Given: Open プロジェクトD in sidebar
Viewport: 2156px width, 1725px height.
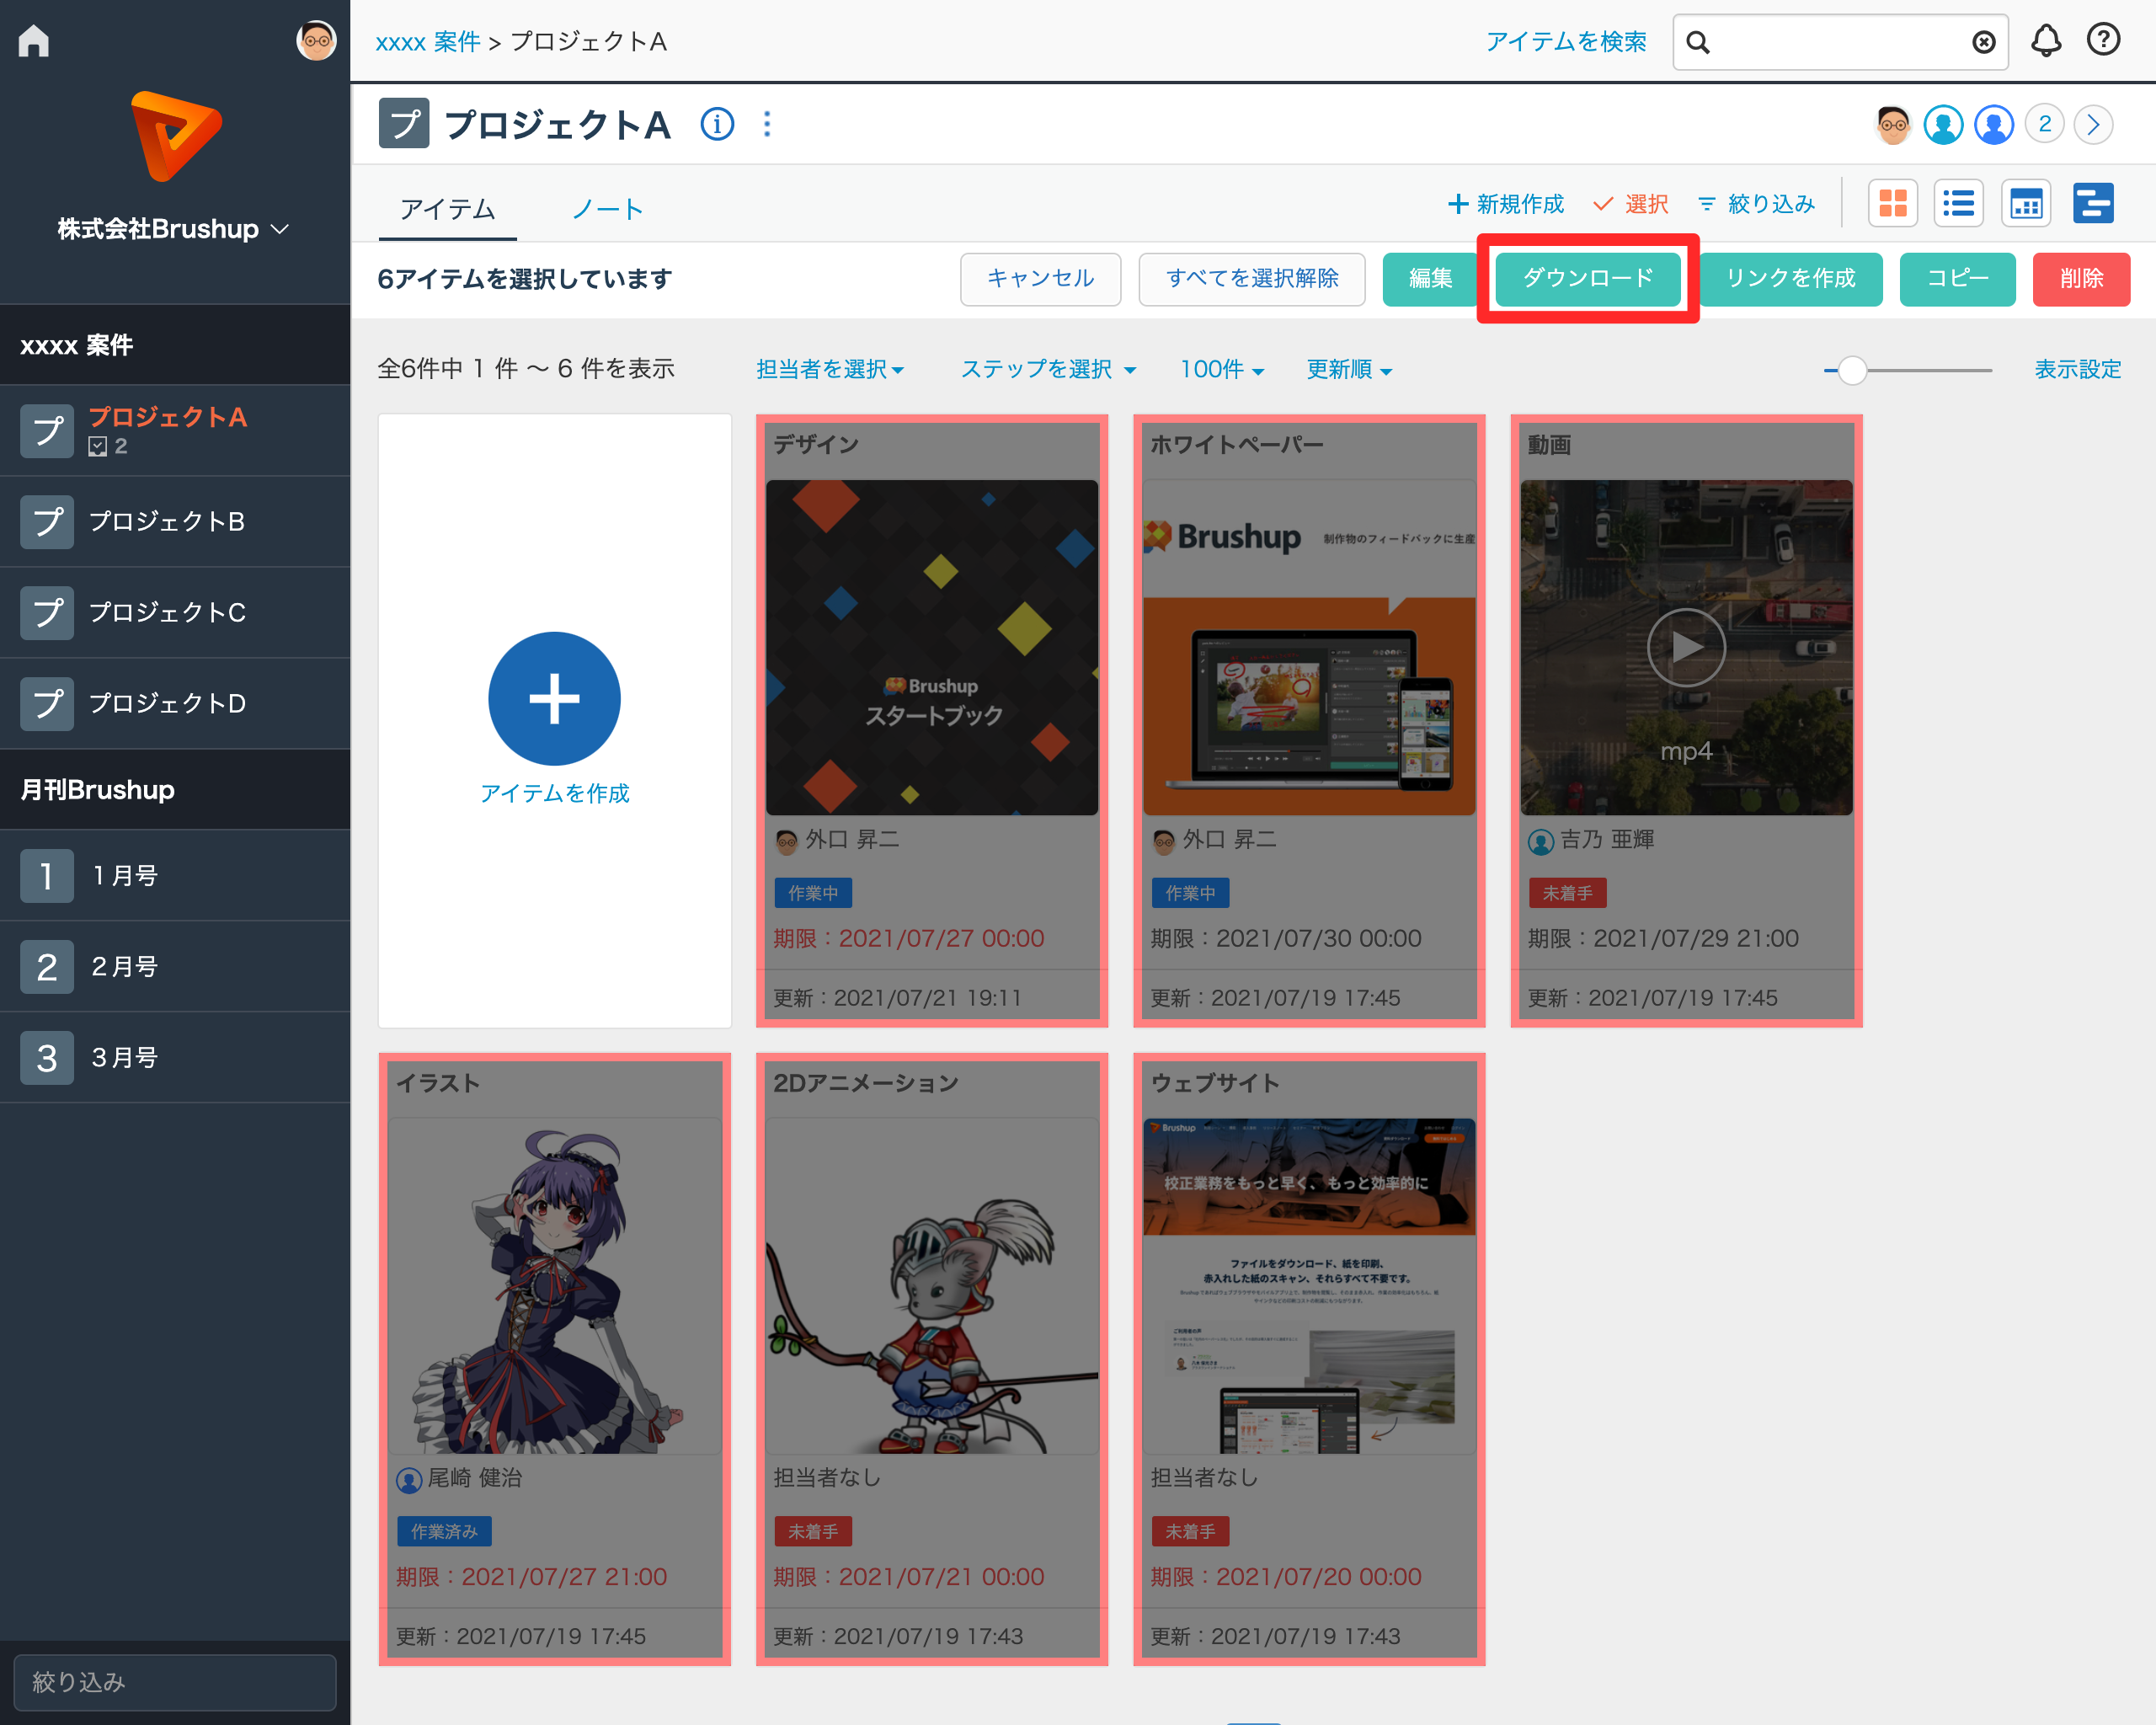Looking at the screenshot, I should (x=175, y=703).
